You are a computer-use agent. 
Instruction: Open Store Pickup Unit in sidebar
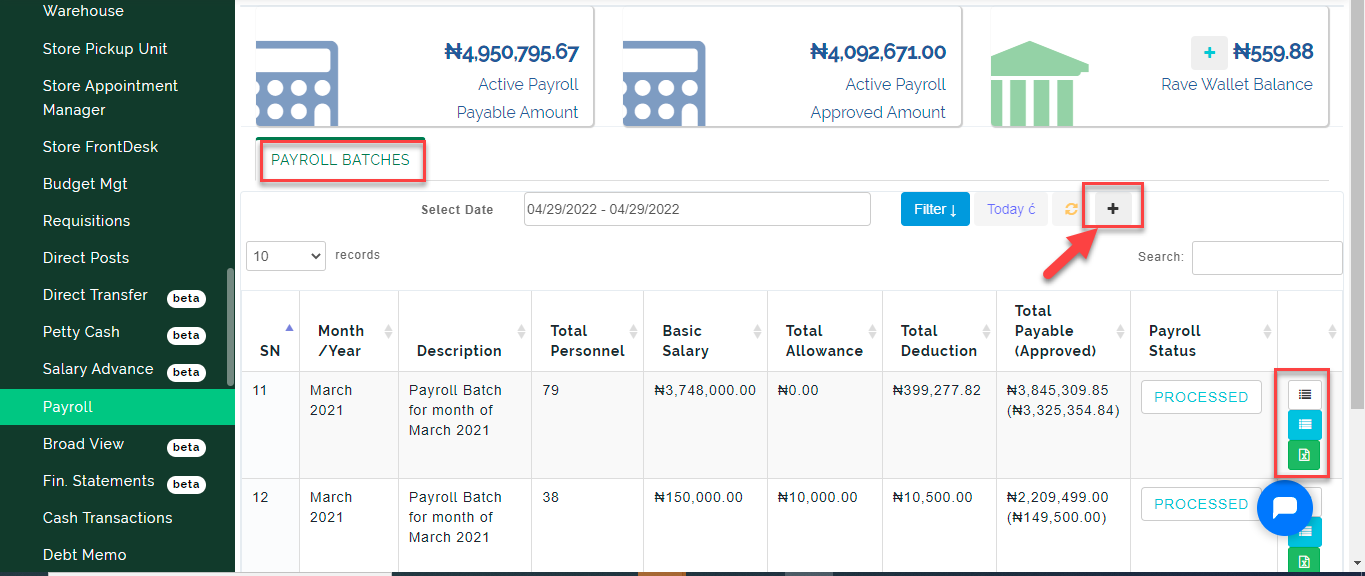pos(105,49)
